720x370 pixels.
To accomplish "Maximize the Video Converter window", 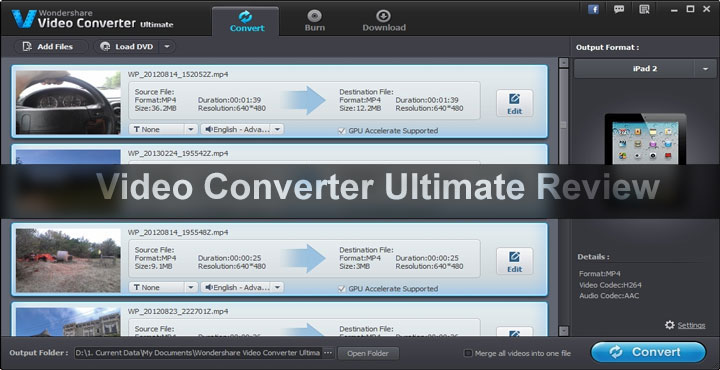I will (690, 9).
